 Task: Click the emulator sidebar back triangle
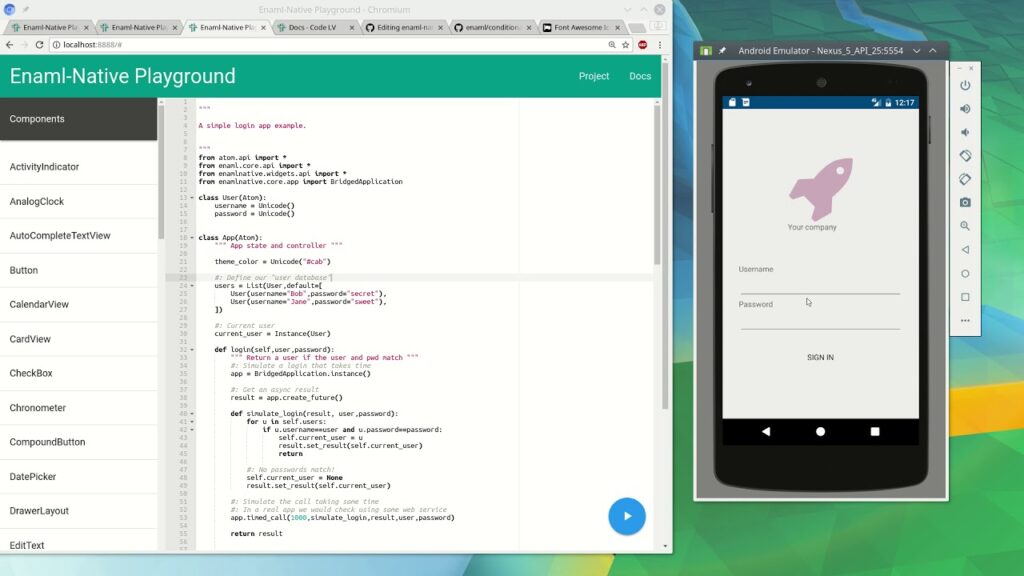965,249
